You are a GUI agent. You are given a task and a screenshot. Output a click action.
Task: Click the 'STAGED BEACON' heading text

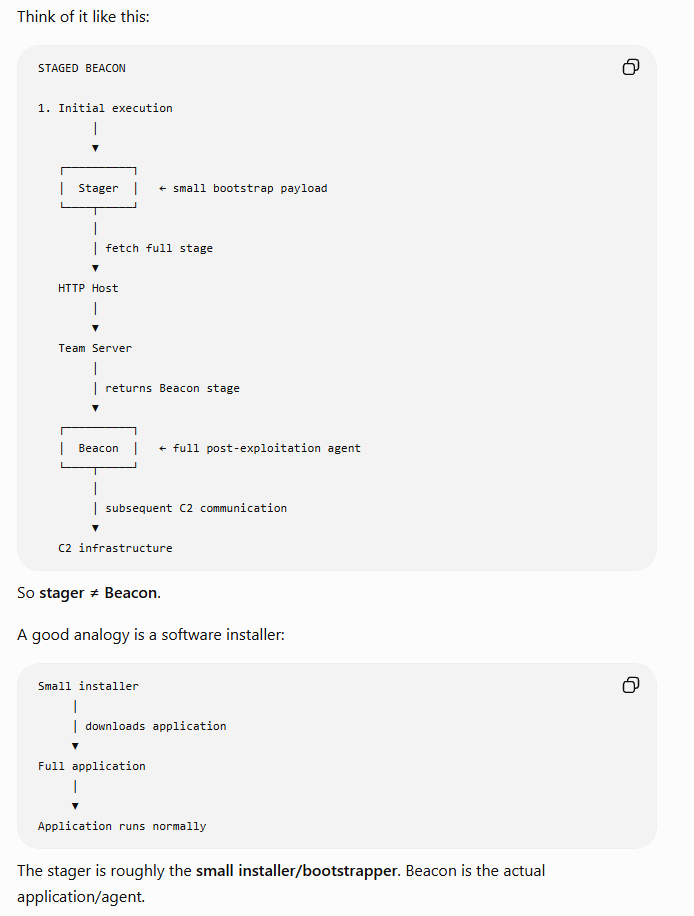82,68
